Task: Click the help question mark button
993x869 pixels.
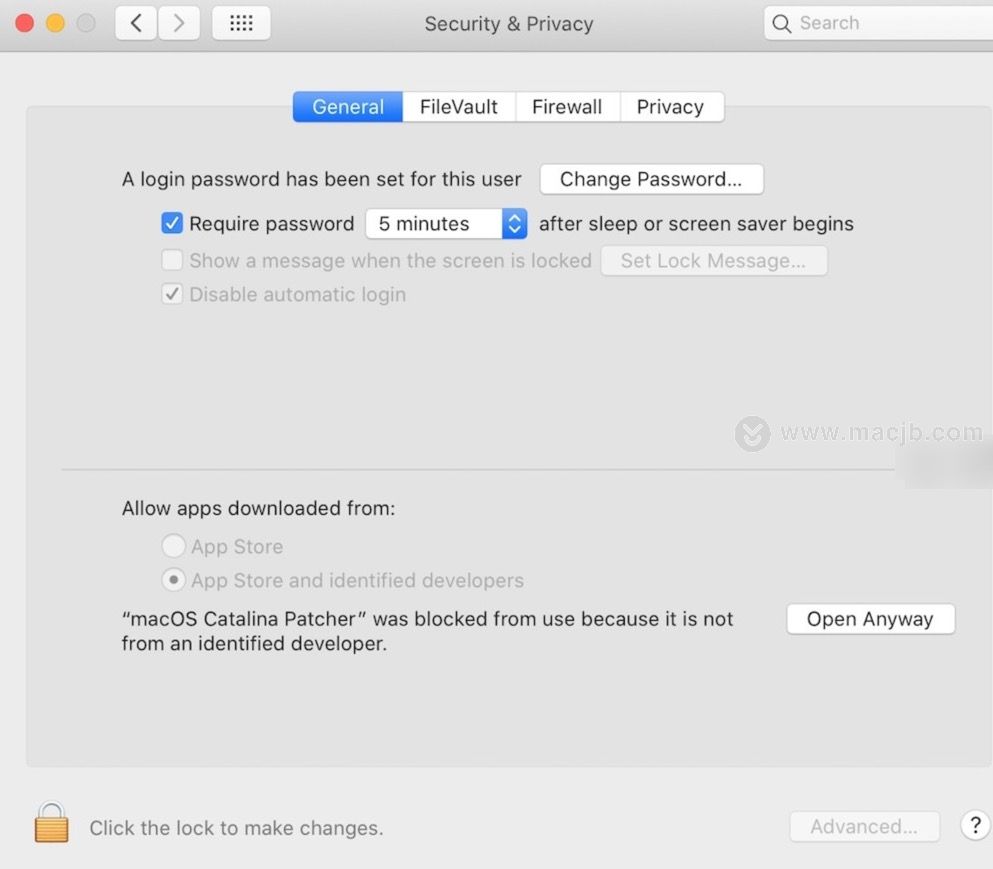Action: [975, 825]
